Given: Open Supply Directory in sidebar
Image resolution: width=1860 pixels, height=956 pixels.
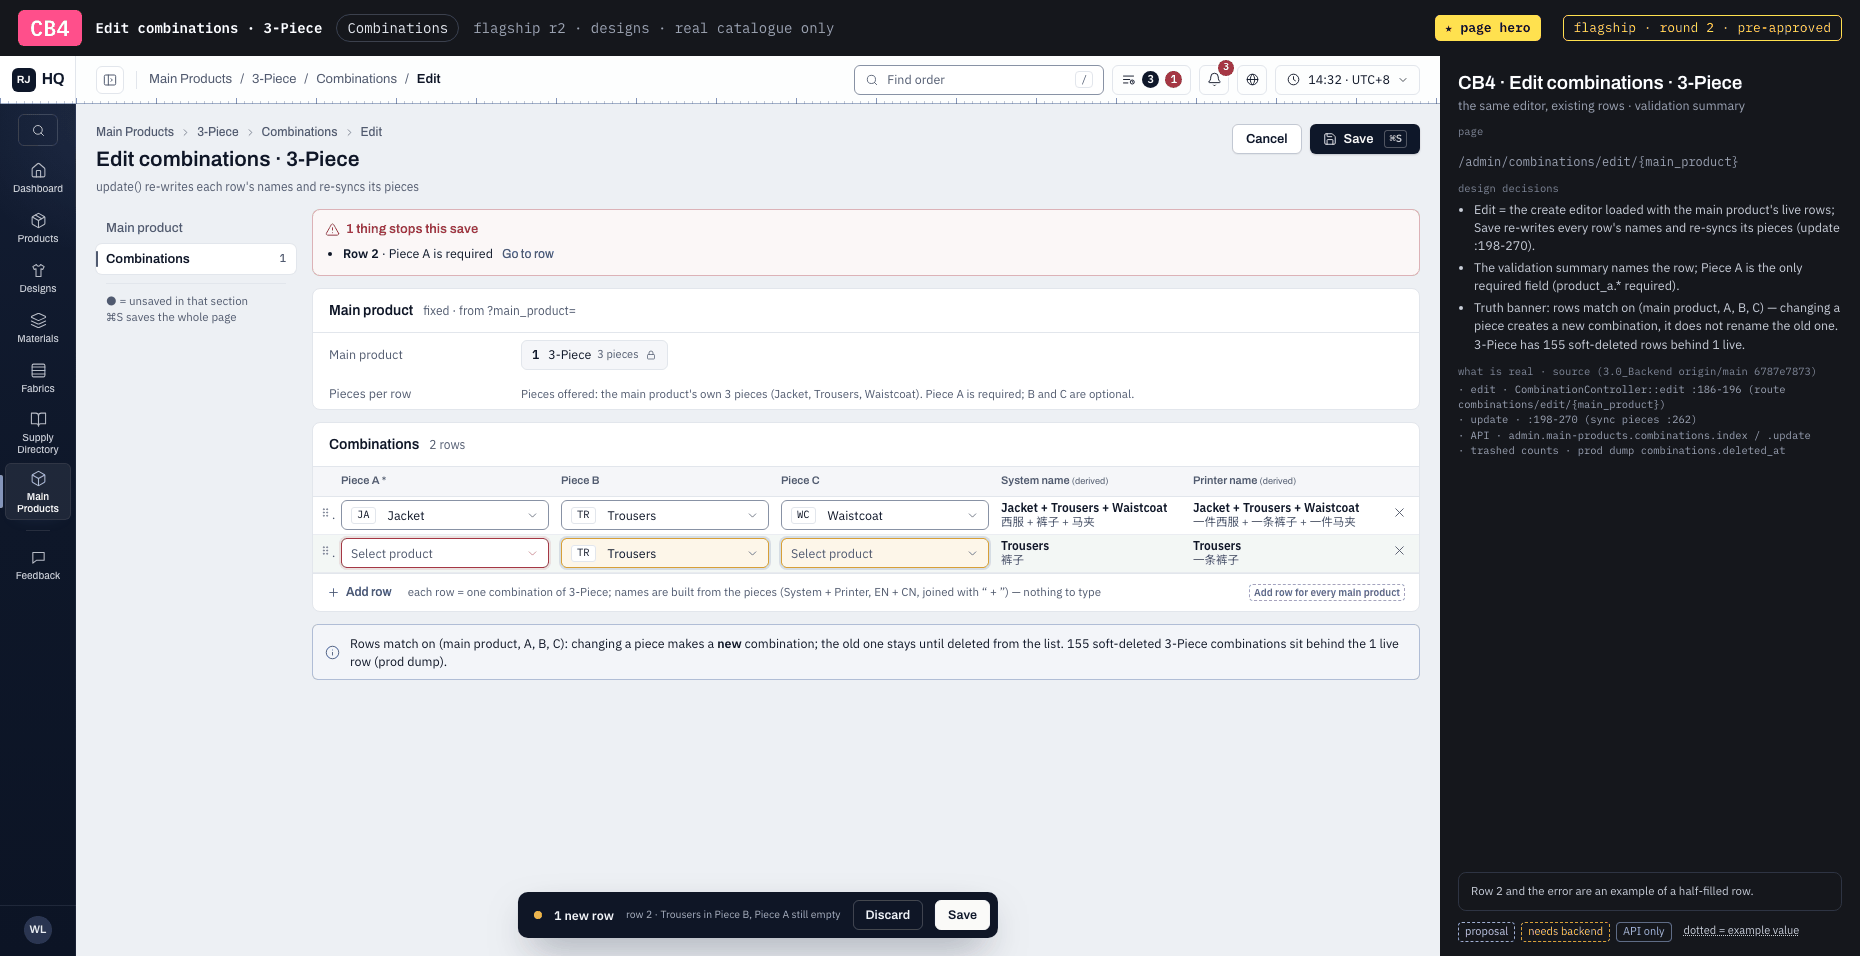Looking at the screenshot, I should [38, 432].
